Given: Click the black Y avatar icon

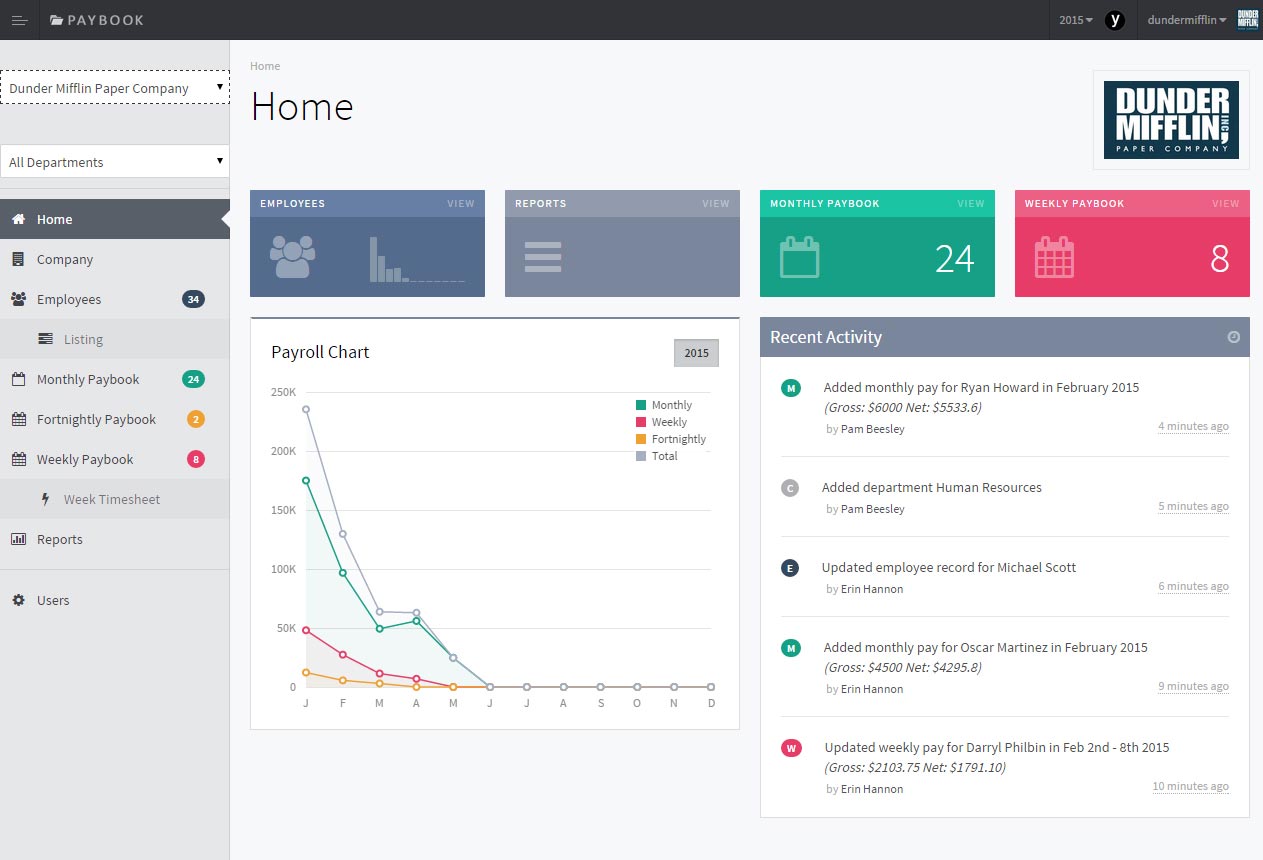Looking at the screenshot, I should [1115, 20].
